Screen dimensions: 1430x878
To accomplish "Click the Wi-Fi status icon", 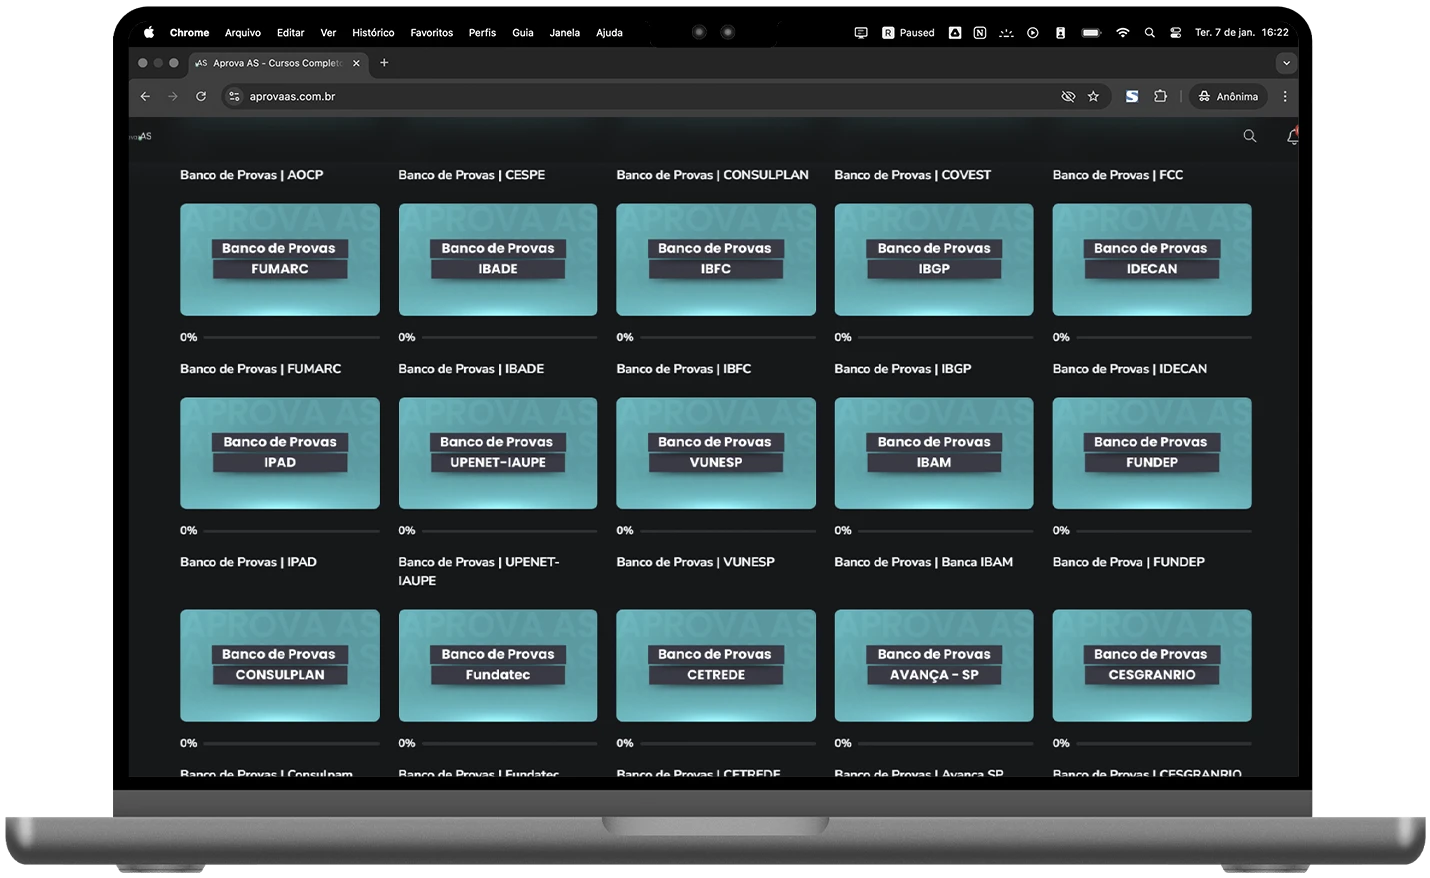I will [x=1123, y=33].
